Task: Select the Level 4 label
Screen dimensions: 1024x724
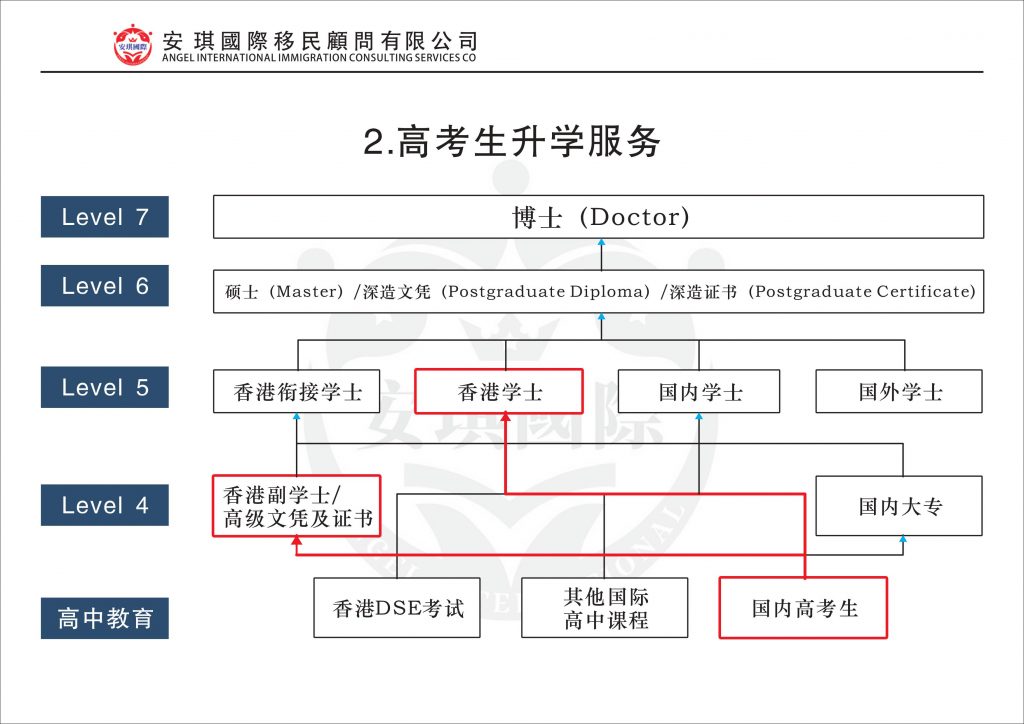Action: point(105,506)
